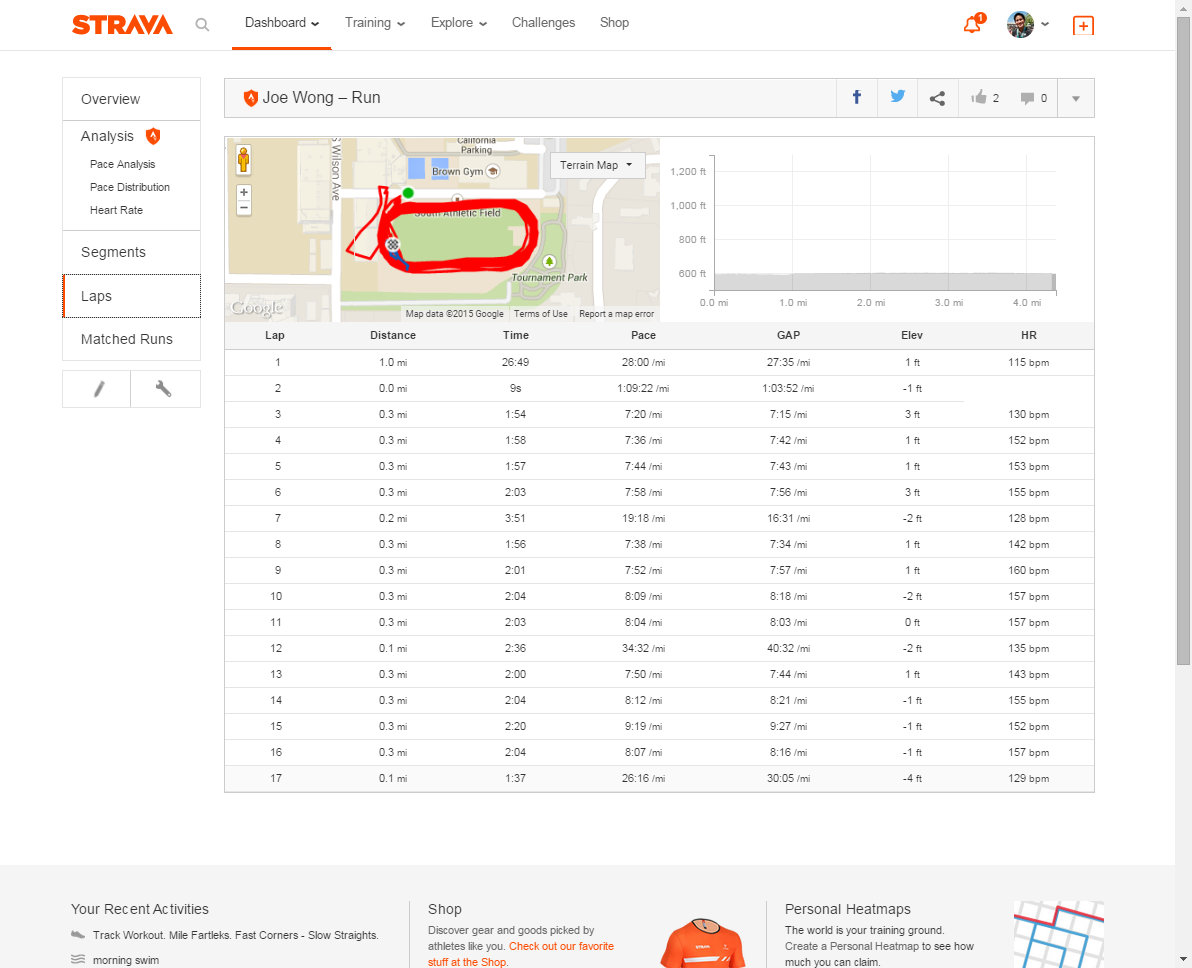Click the pencil edit icon
The width and height of the screenshot is (1192, 968).
coord(97,389)
